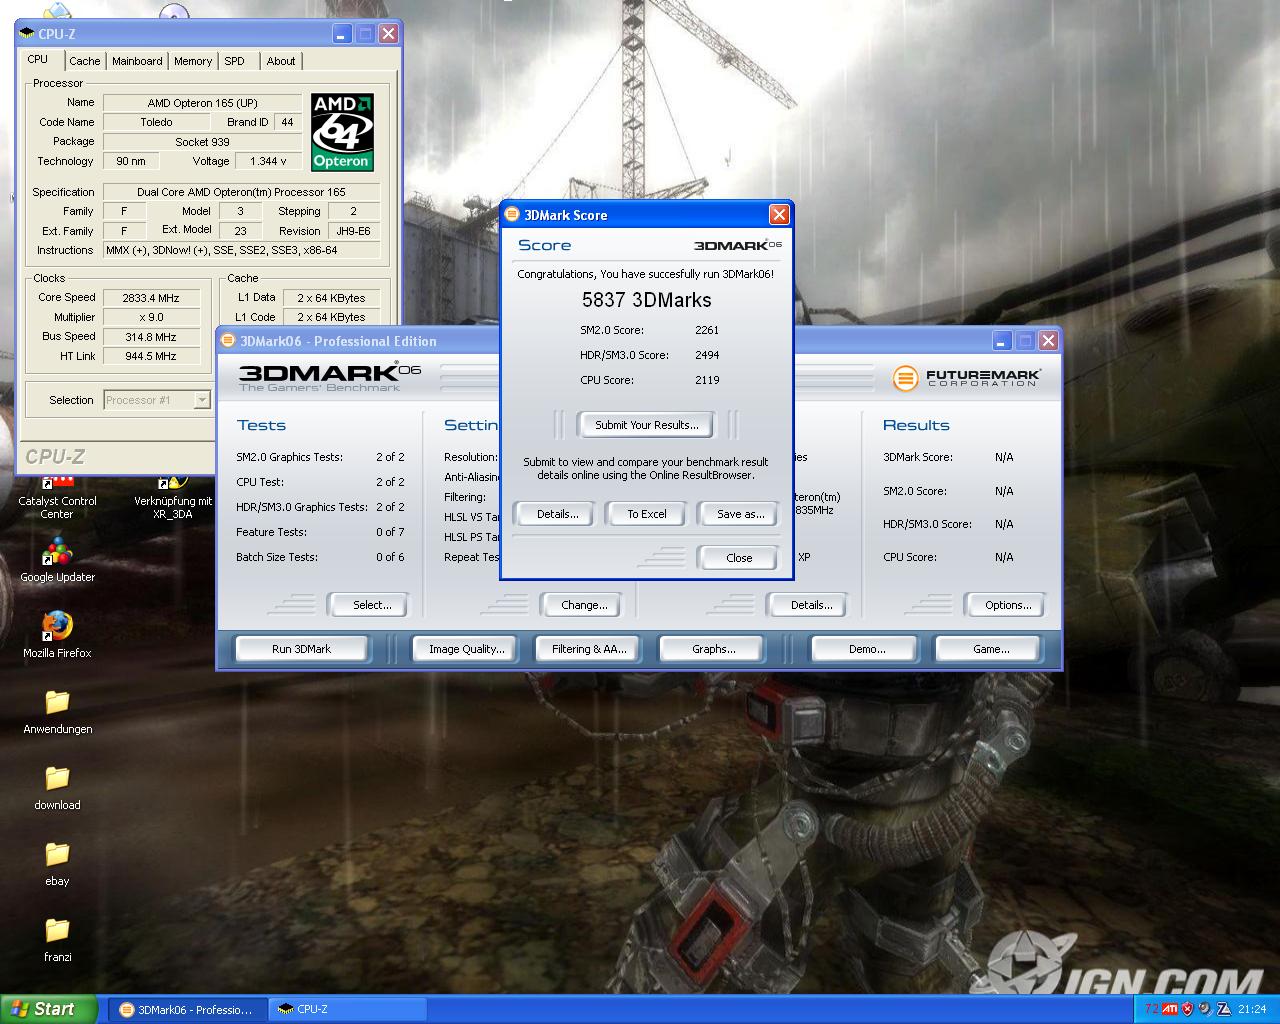This screenshot has width=1280, height=1024.
Task: Minimize the CPU-Z window
Action: (341, 33)
